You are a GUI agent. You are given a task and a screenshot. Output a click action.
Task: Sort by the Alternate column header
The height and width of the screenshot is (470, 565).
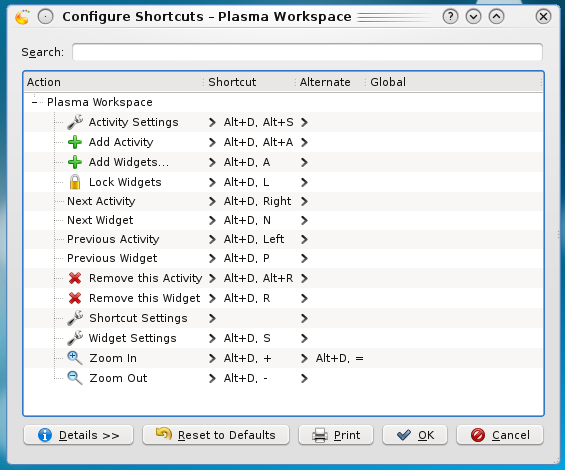pyautogui.click(x=330, y=82)
